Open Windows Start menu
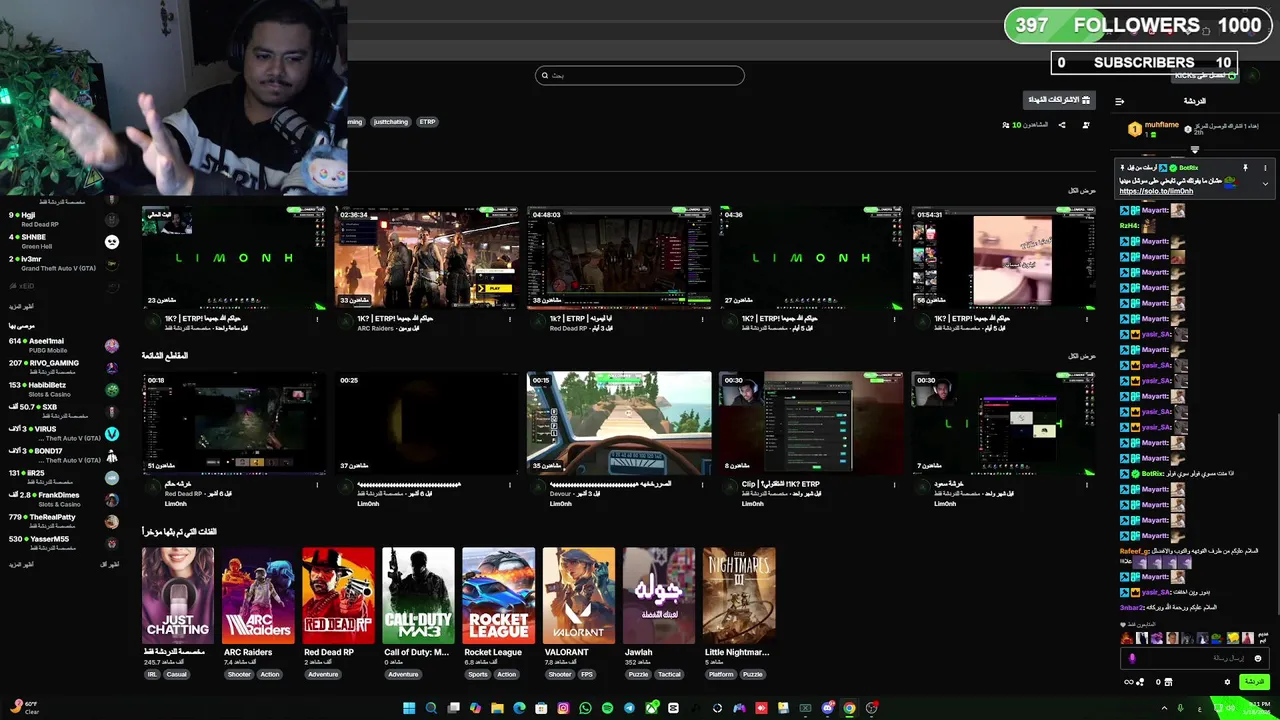The image size is (1280, 720). 409,708
